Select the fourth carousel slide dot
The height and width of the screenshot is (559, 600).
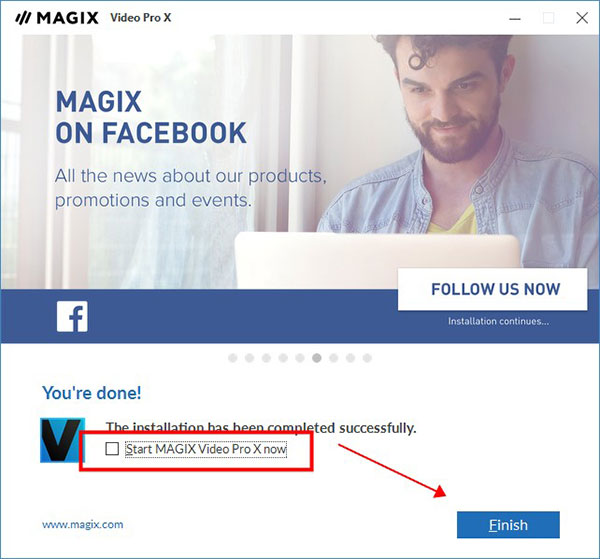[x=283, y=358]
